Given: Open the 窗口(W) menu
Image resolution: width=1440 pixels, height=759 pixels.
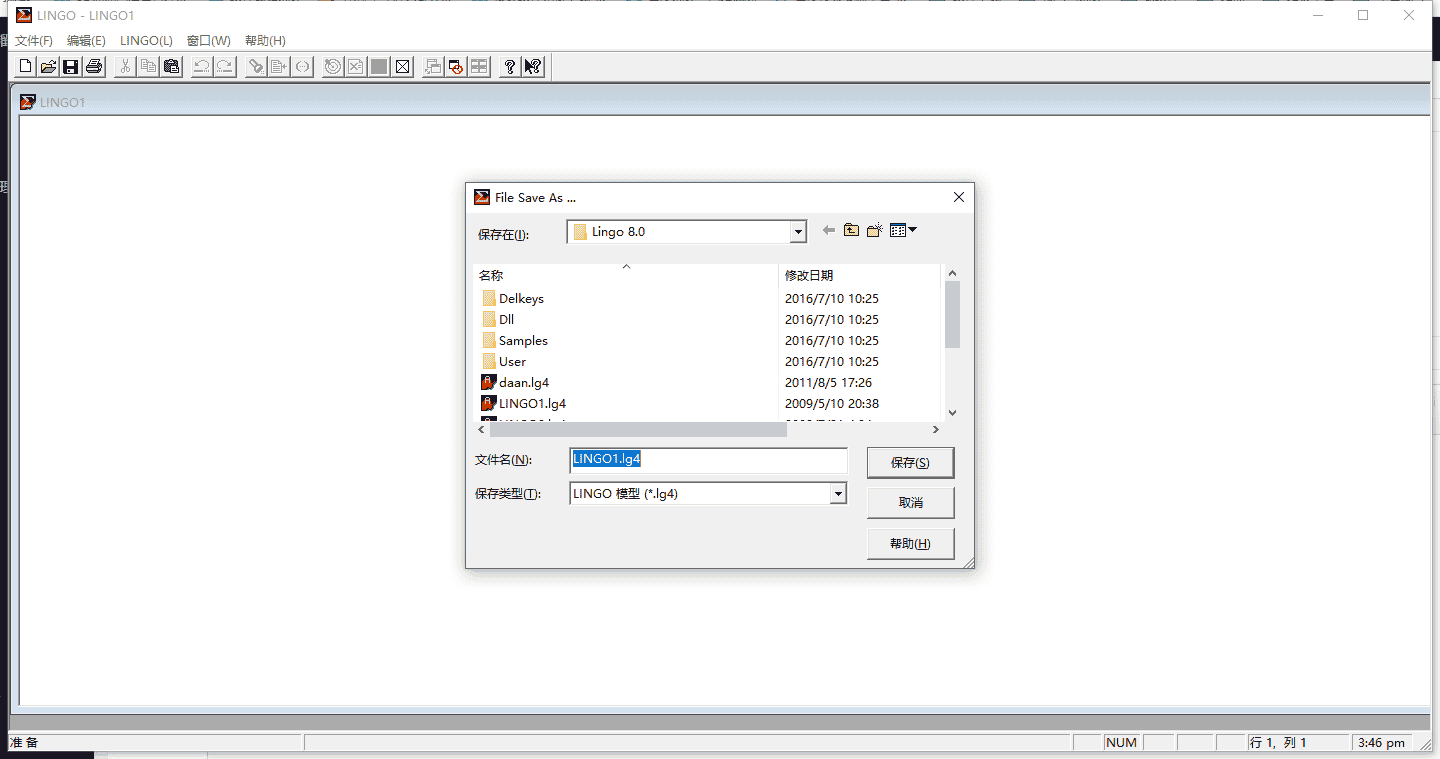Looking at the screenshot, I should click(x=208, y=41).
